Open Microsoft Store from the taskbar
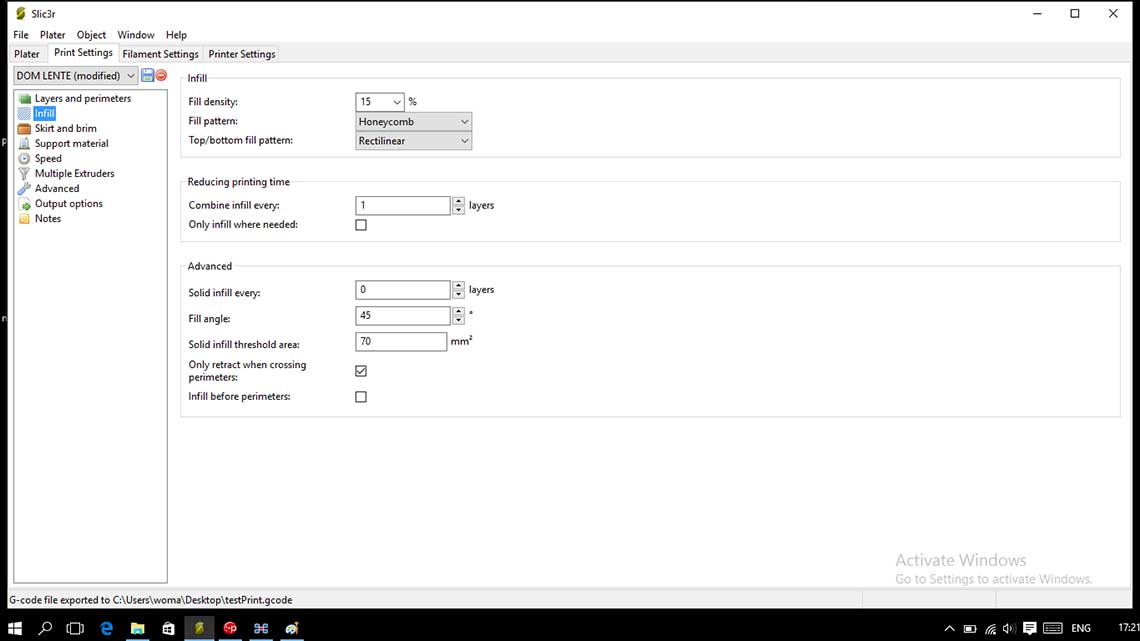The height and width of the screenshot is (641, 1140). (x=168, y=628)
